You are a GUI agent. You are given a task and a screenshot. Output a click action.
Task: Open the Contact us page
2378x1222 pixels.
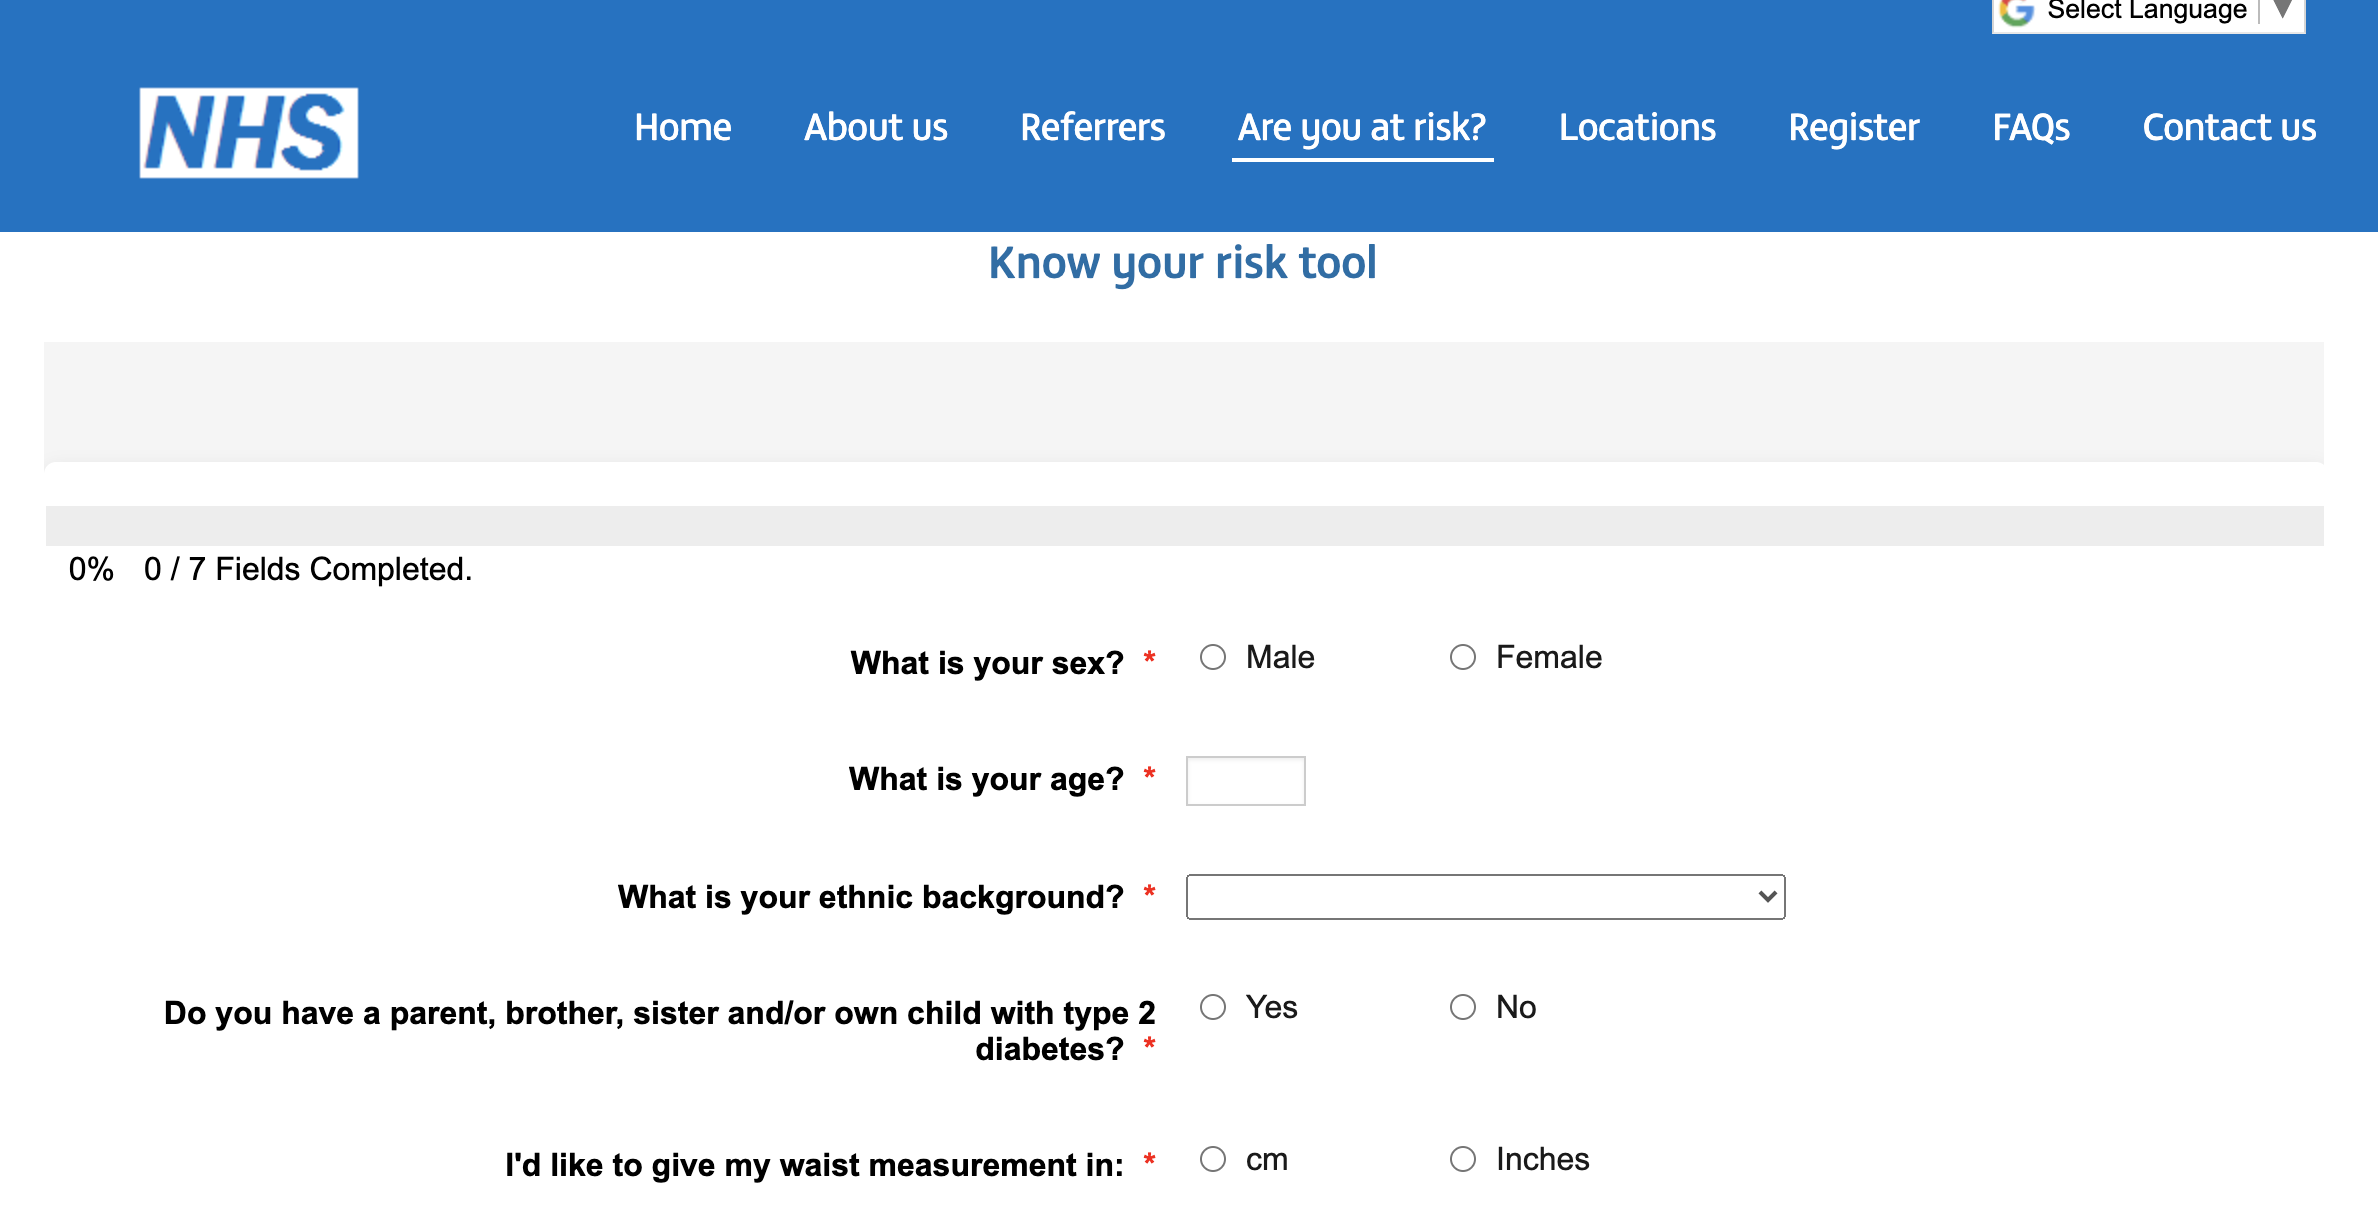click(2229, 127)
